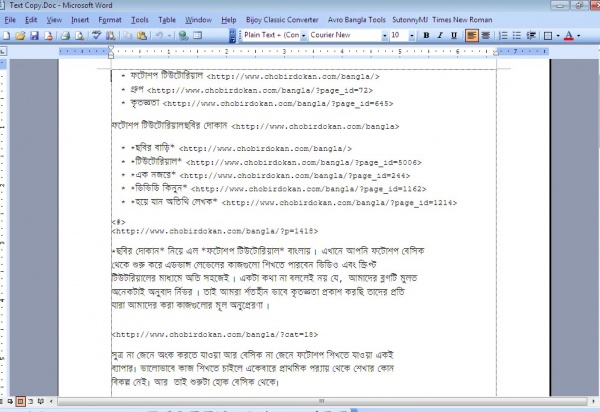600x412 pixels.
Task: Select the Print Layout view button
Action: [x=21, y=401]
